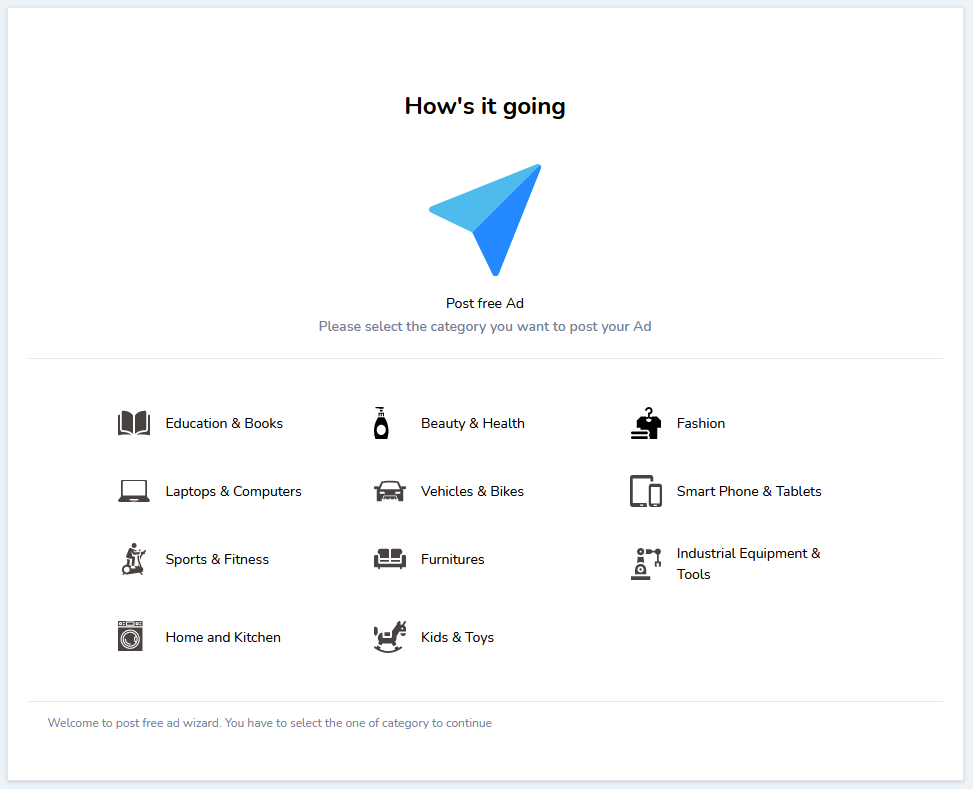The image size is (973, 789).
Task: Click the Fashion shirt-and-hanger icon
Action: (646, 423)
